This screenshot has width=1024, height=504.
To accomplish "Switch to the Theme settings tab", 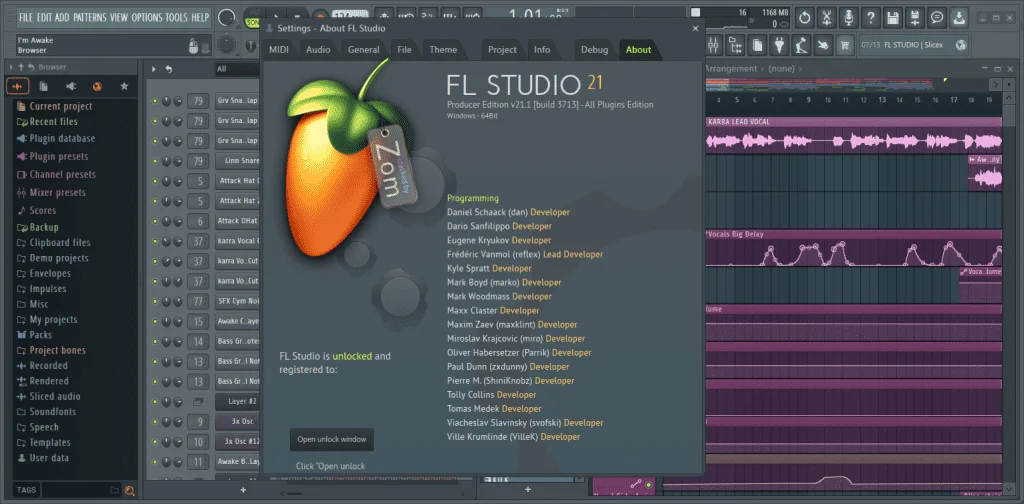I will [x=443, y=50].
